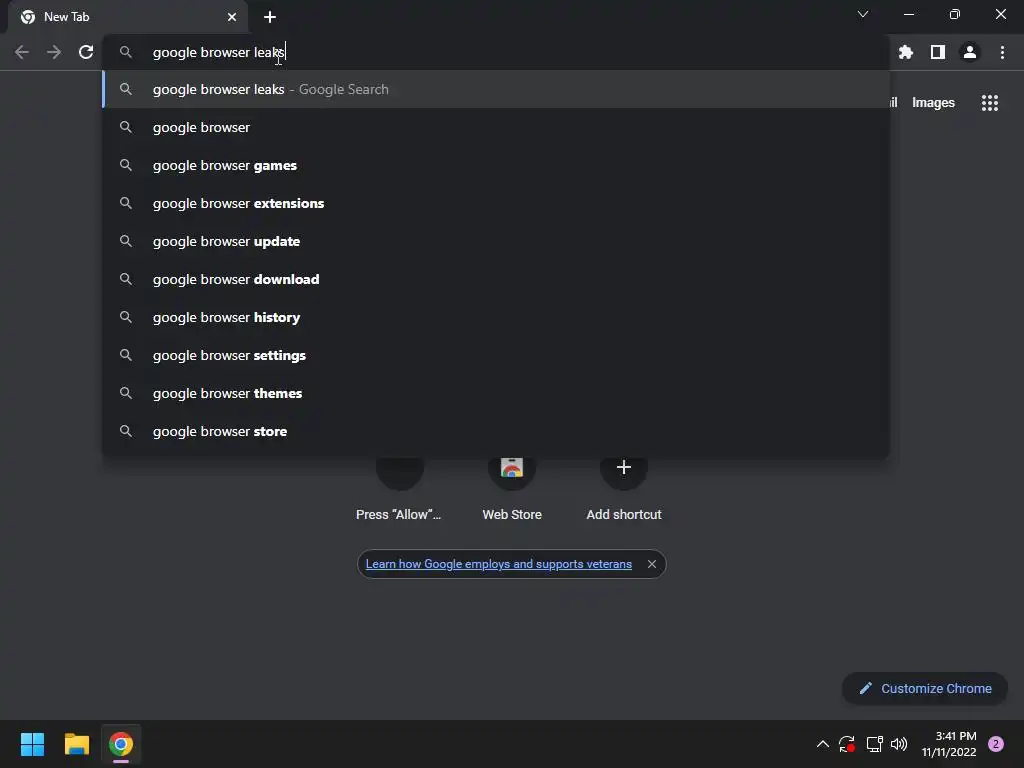Open the Google apps grid icon
Image resolution: width=1024 pixels, height=768 pixels.
(989, 103)
